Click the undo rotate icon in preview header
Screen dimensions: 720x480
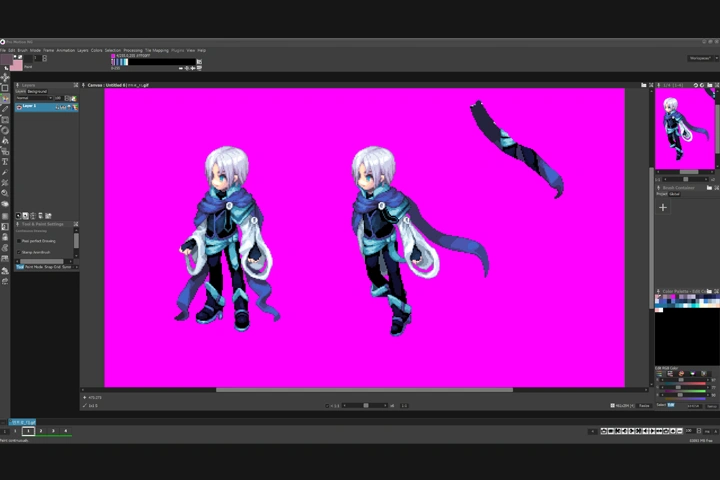click(695, 85)
